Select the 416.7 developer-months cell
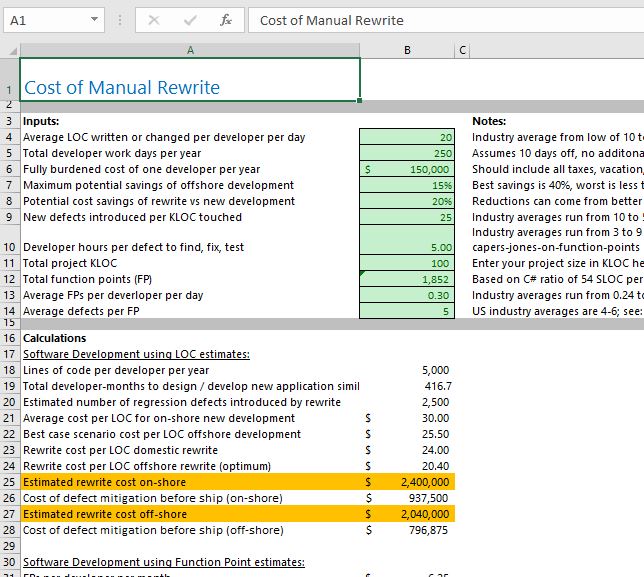 407,386
